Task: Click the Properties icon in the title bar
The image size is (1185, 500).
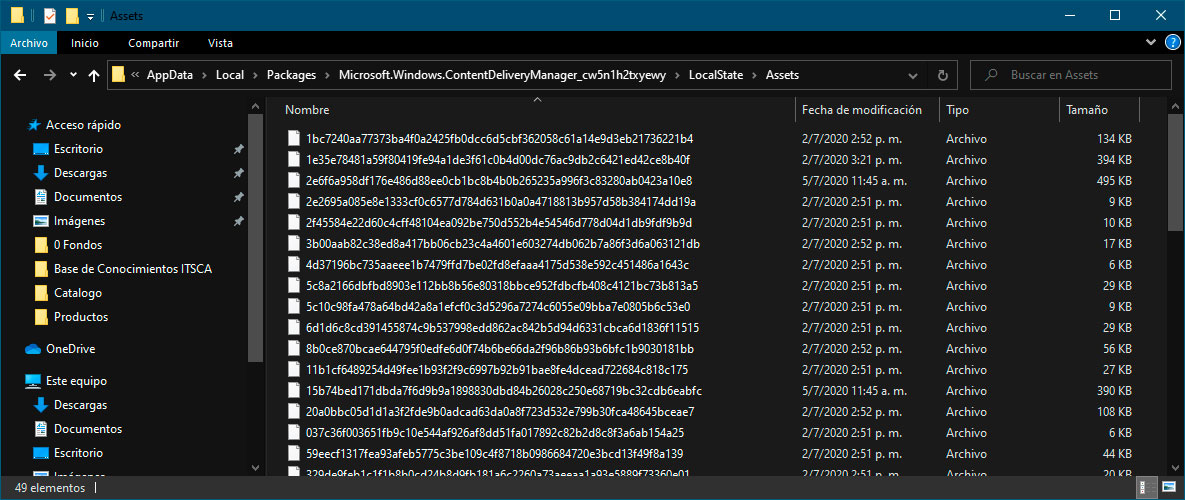Action: pyautogui.click(x=50, y=16)
